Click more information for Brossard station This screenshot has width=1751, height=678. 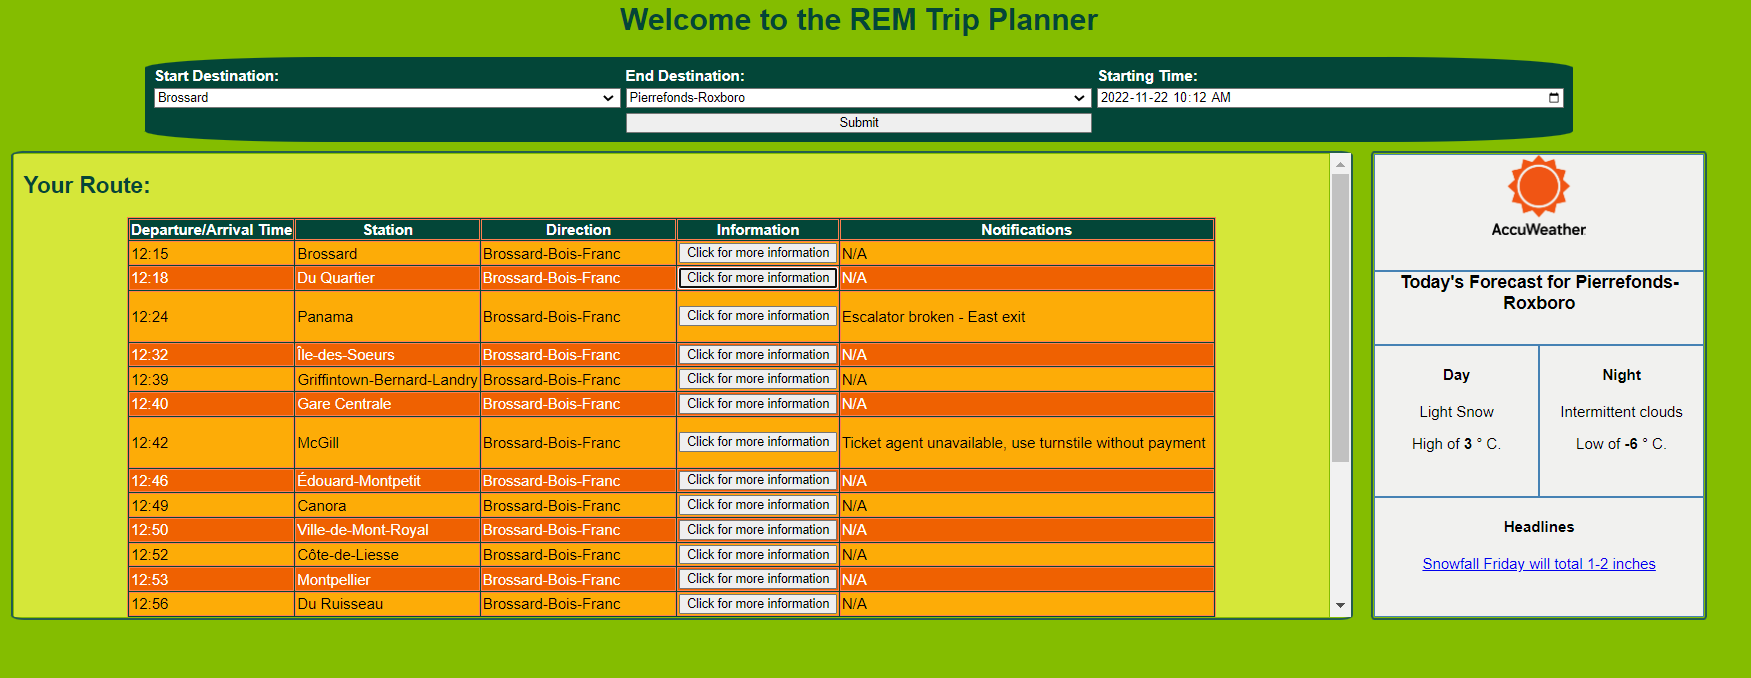click(757, 254)
